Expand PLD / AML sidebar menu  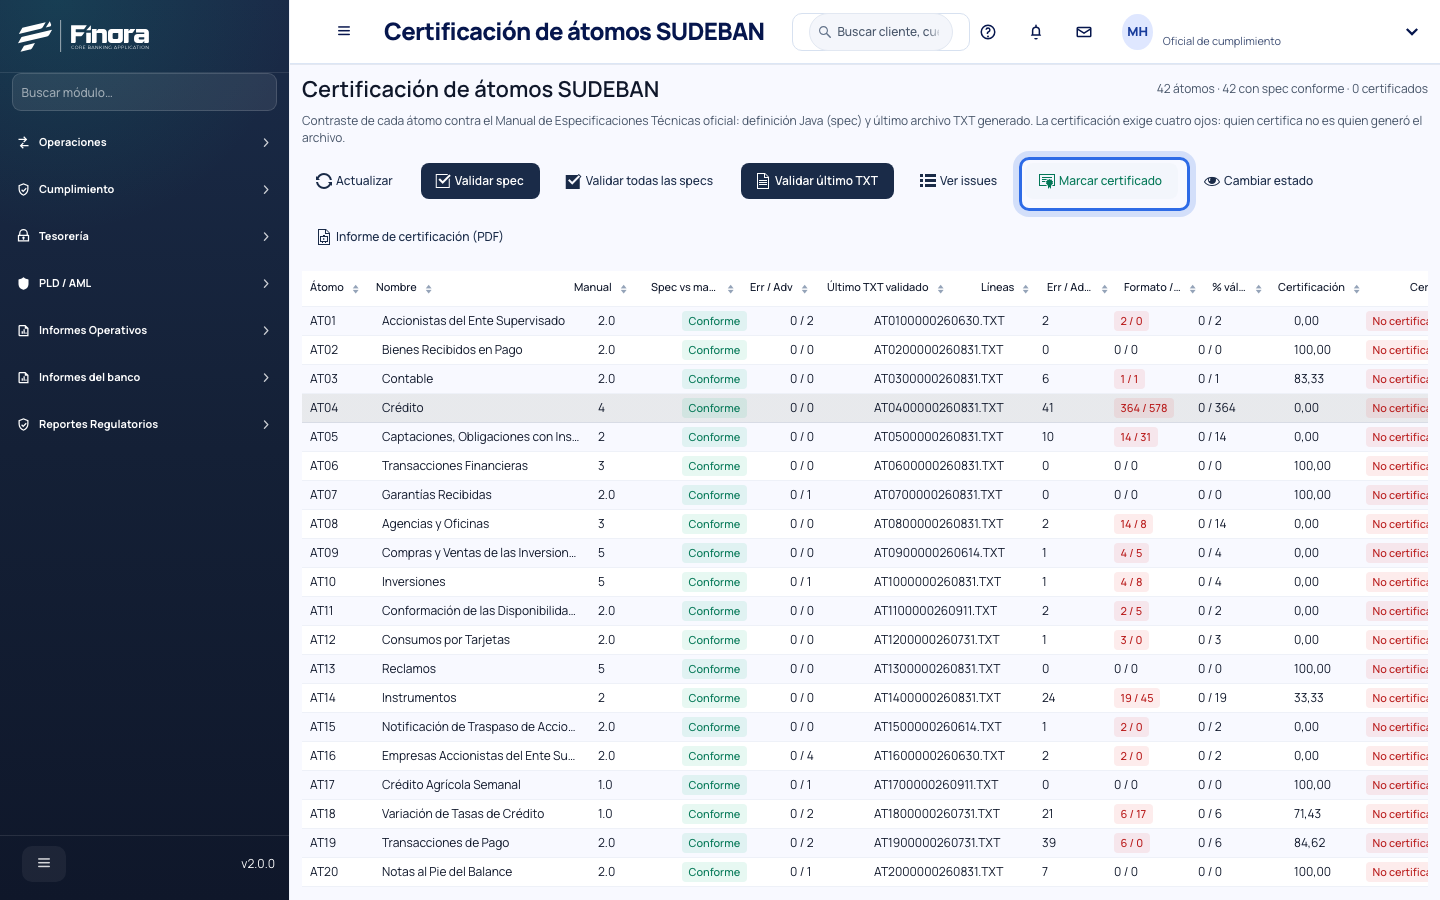pos(144,283)
